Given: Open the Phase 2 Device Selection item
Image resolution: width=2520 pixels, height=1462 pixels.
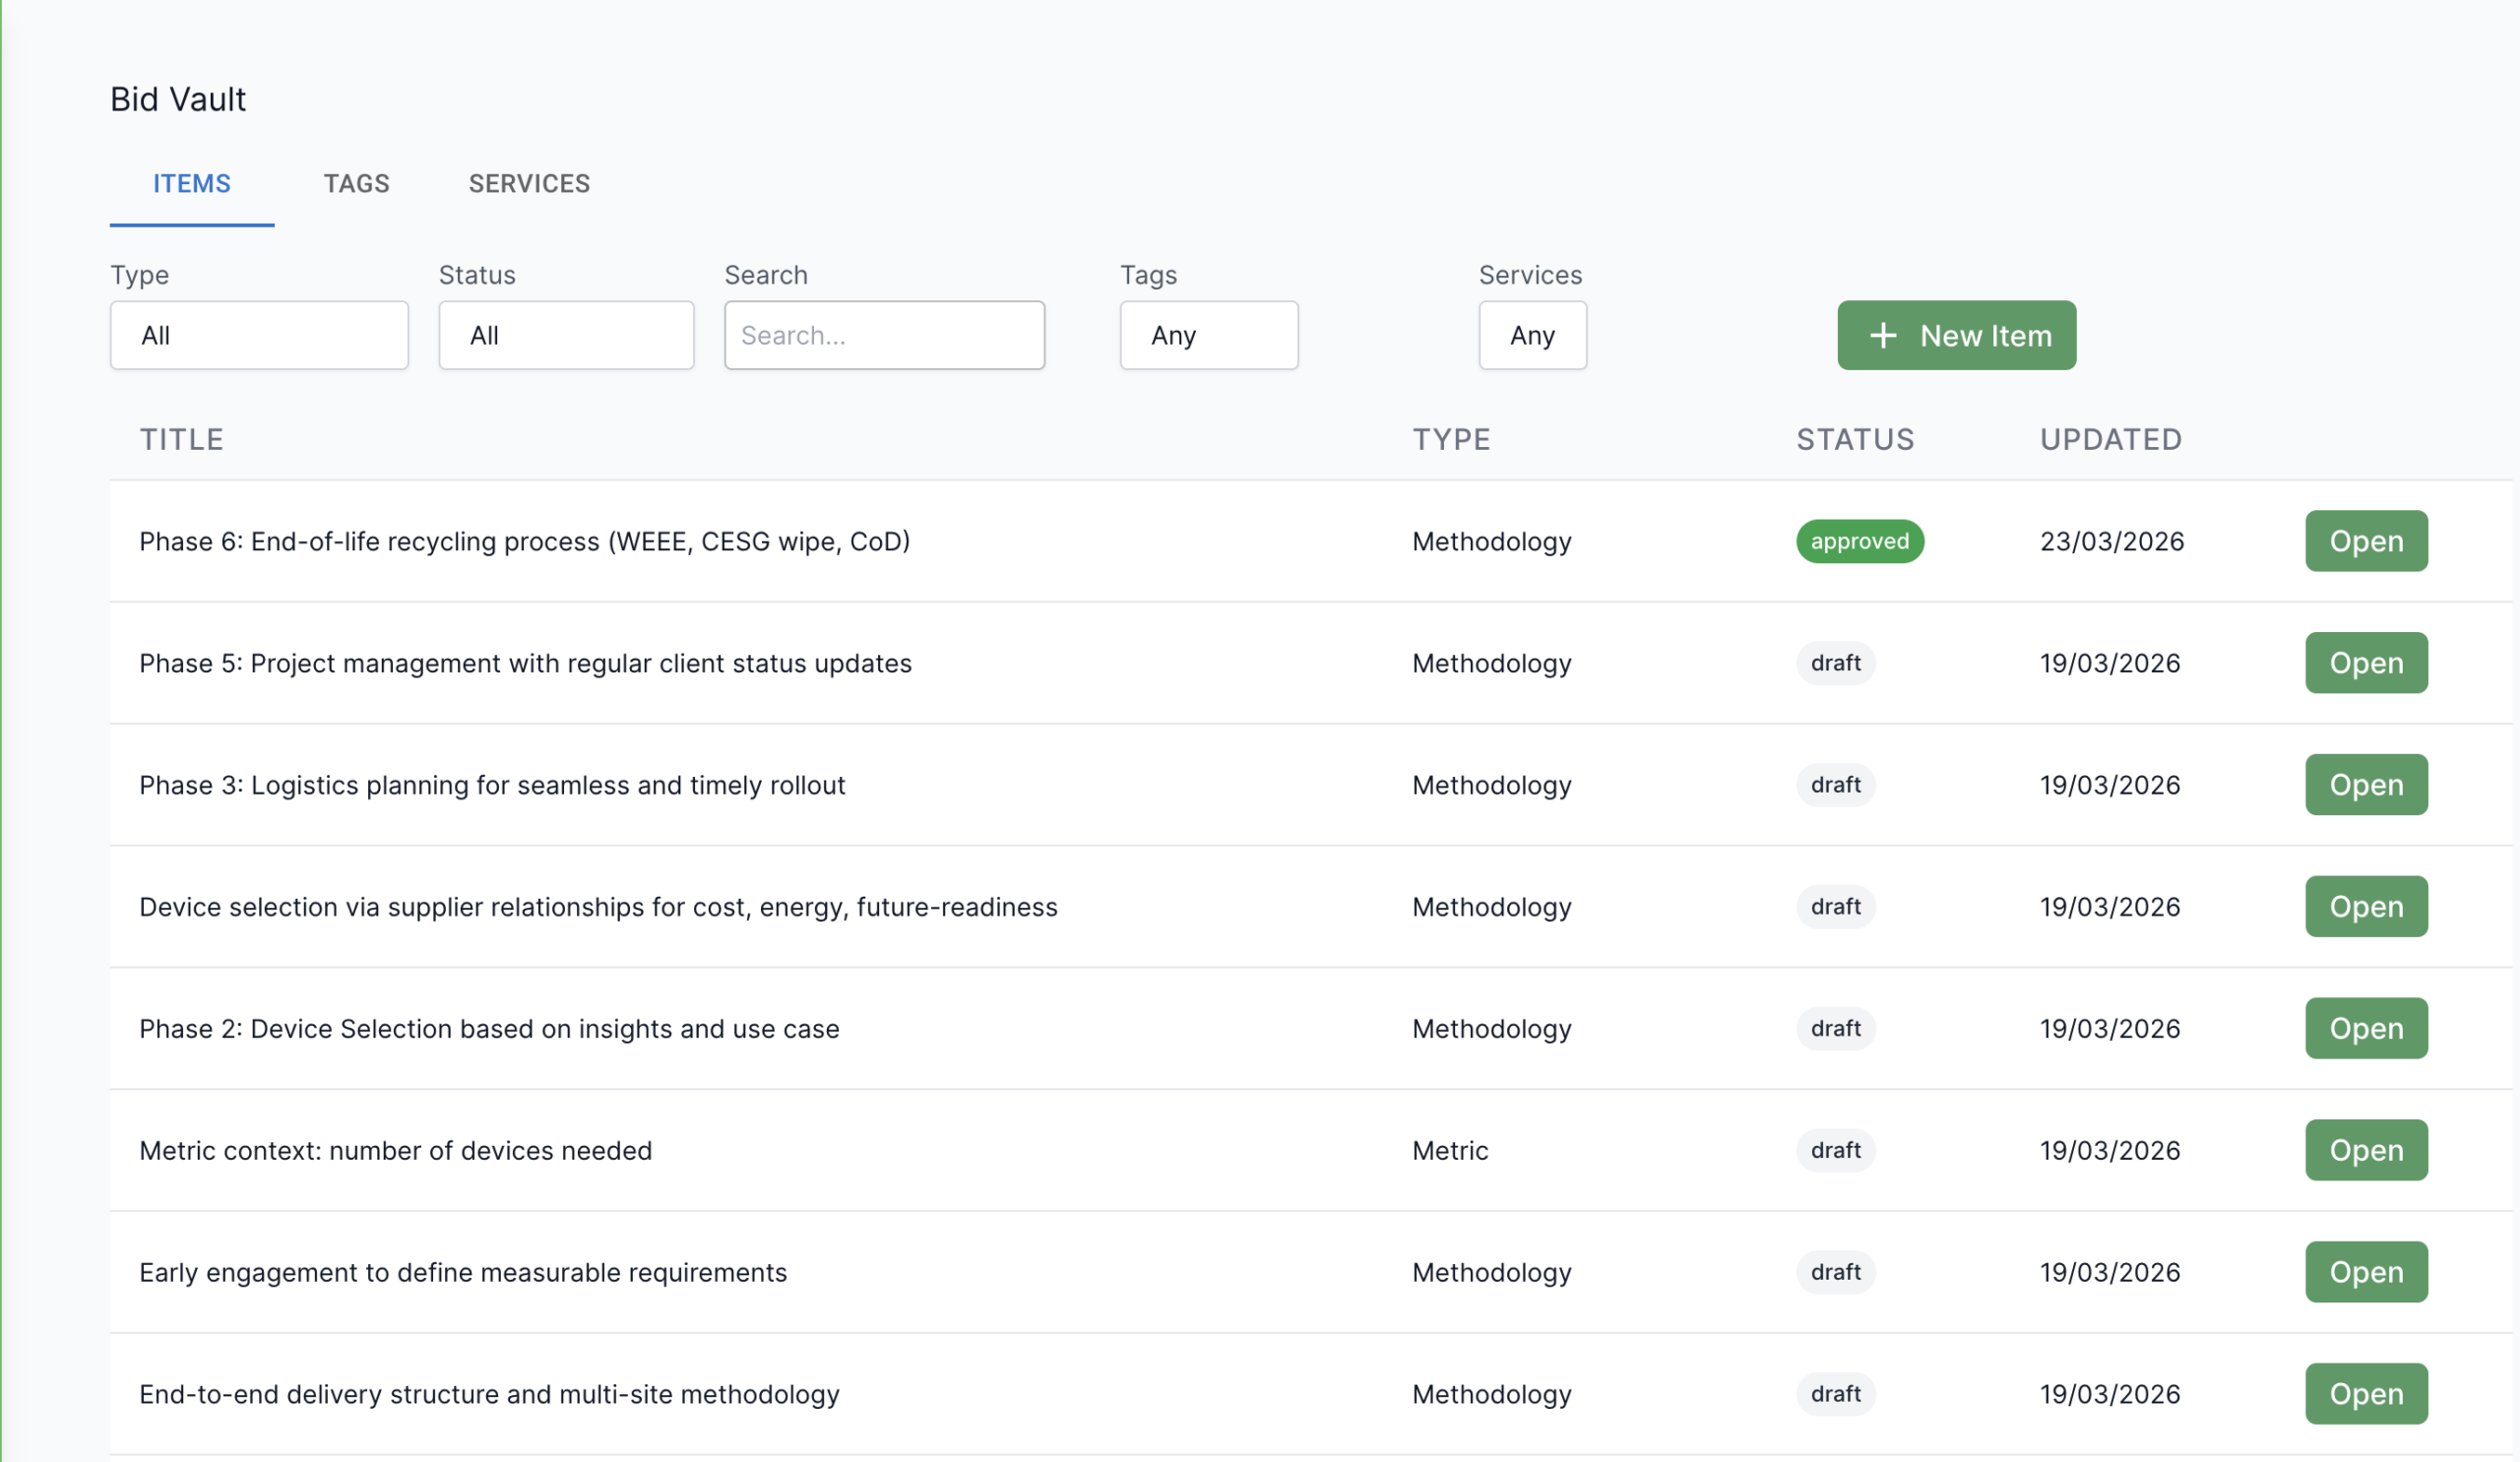Looking at the screenshot, I should [2365, 1029].
